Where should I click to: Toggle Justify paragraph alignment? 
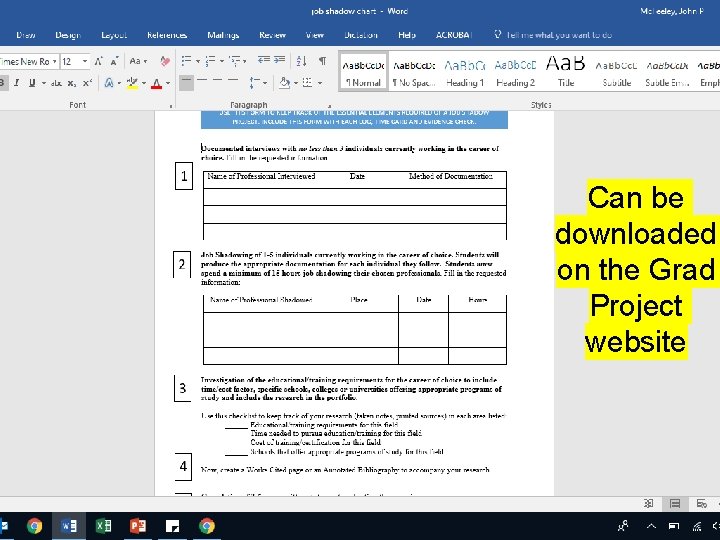coord(233,83)
